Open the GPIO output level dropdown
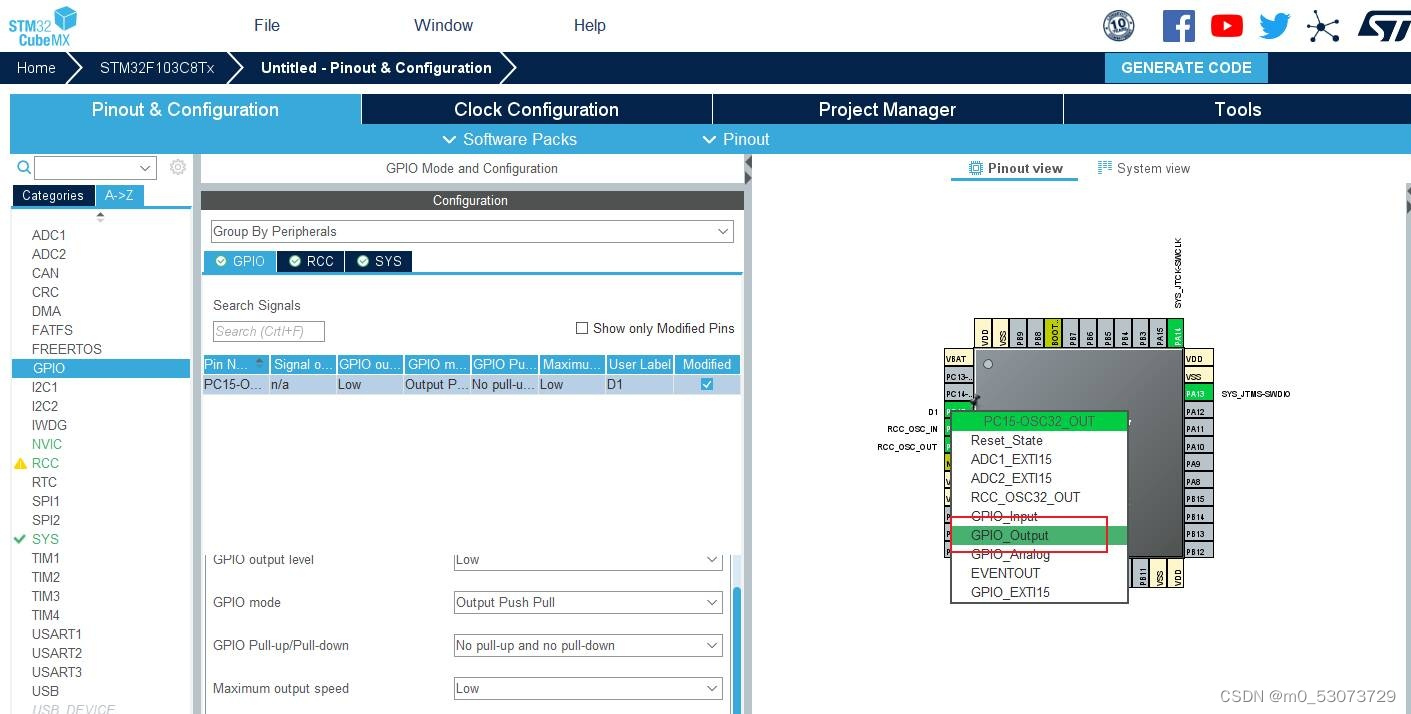1411x714 pixels. click(588, 560)
